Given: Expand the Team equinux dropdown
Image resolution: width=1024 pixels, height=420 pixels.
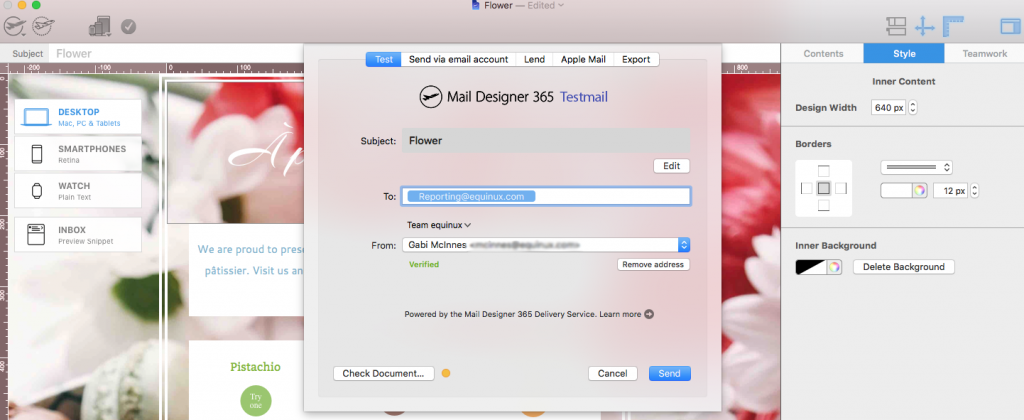Looking at the screenshot, I should pyautogui.click(x=439, y=225).
